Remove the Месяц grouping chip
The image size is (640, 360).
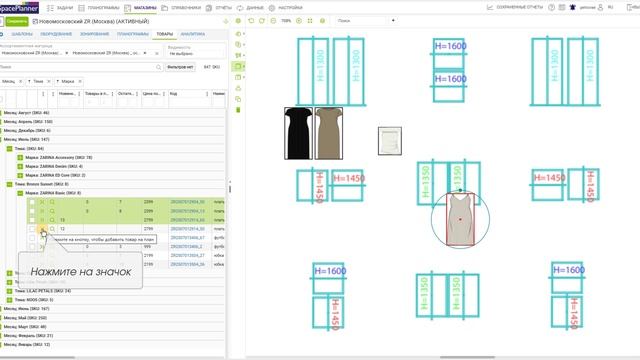[x=21, y=82]
